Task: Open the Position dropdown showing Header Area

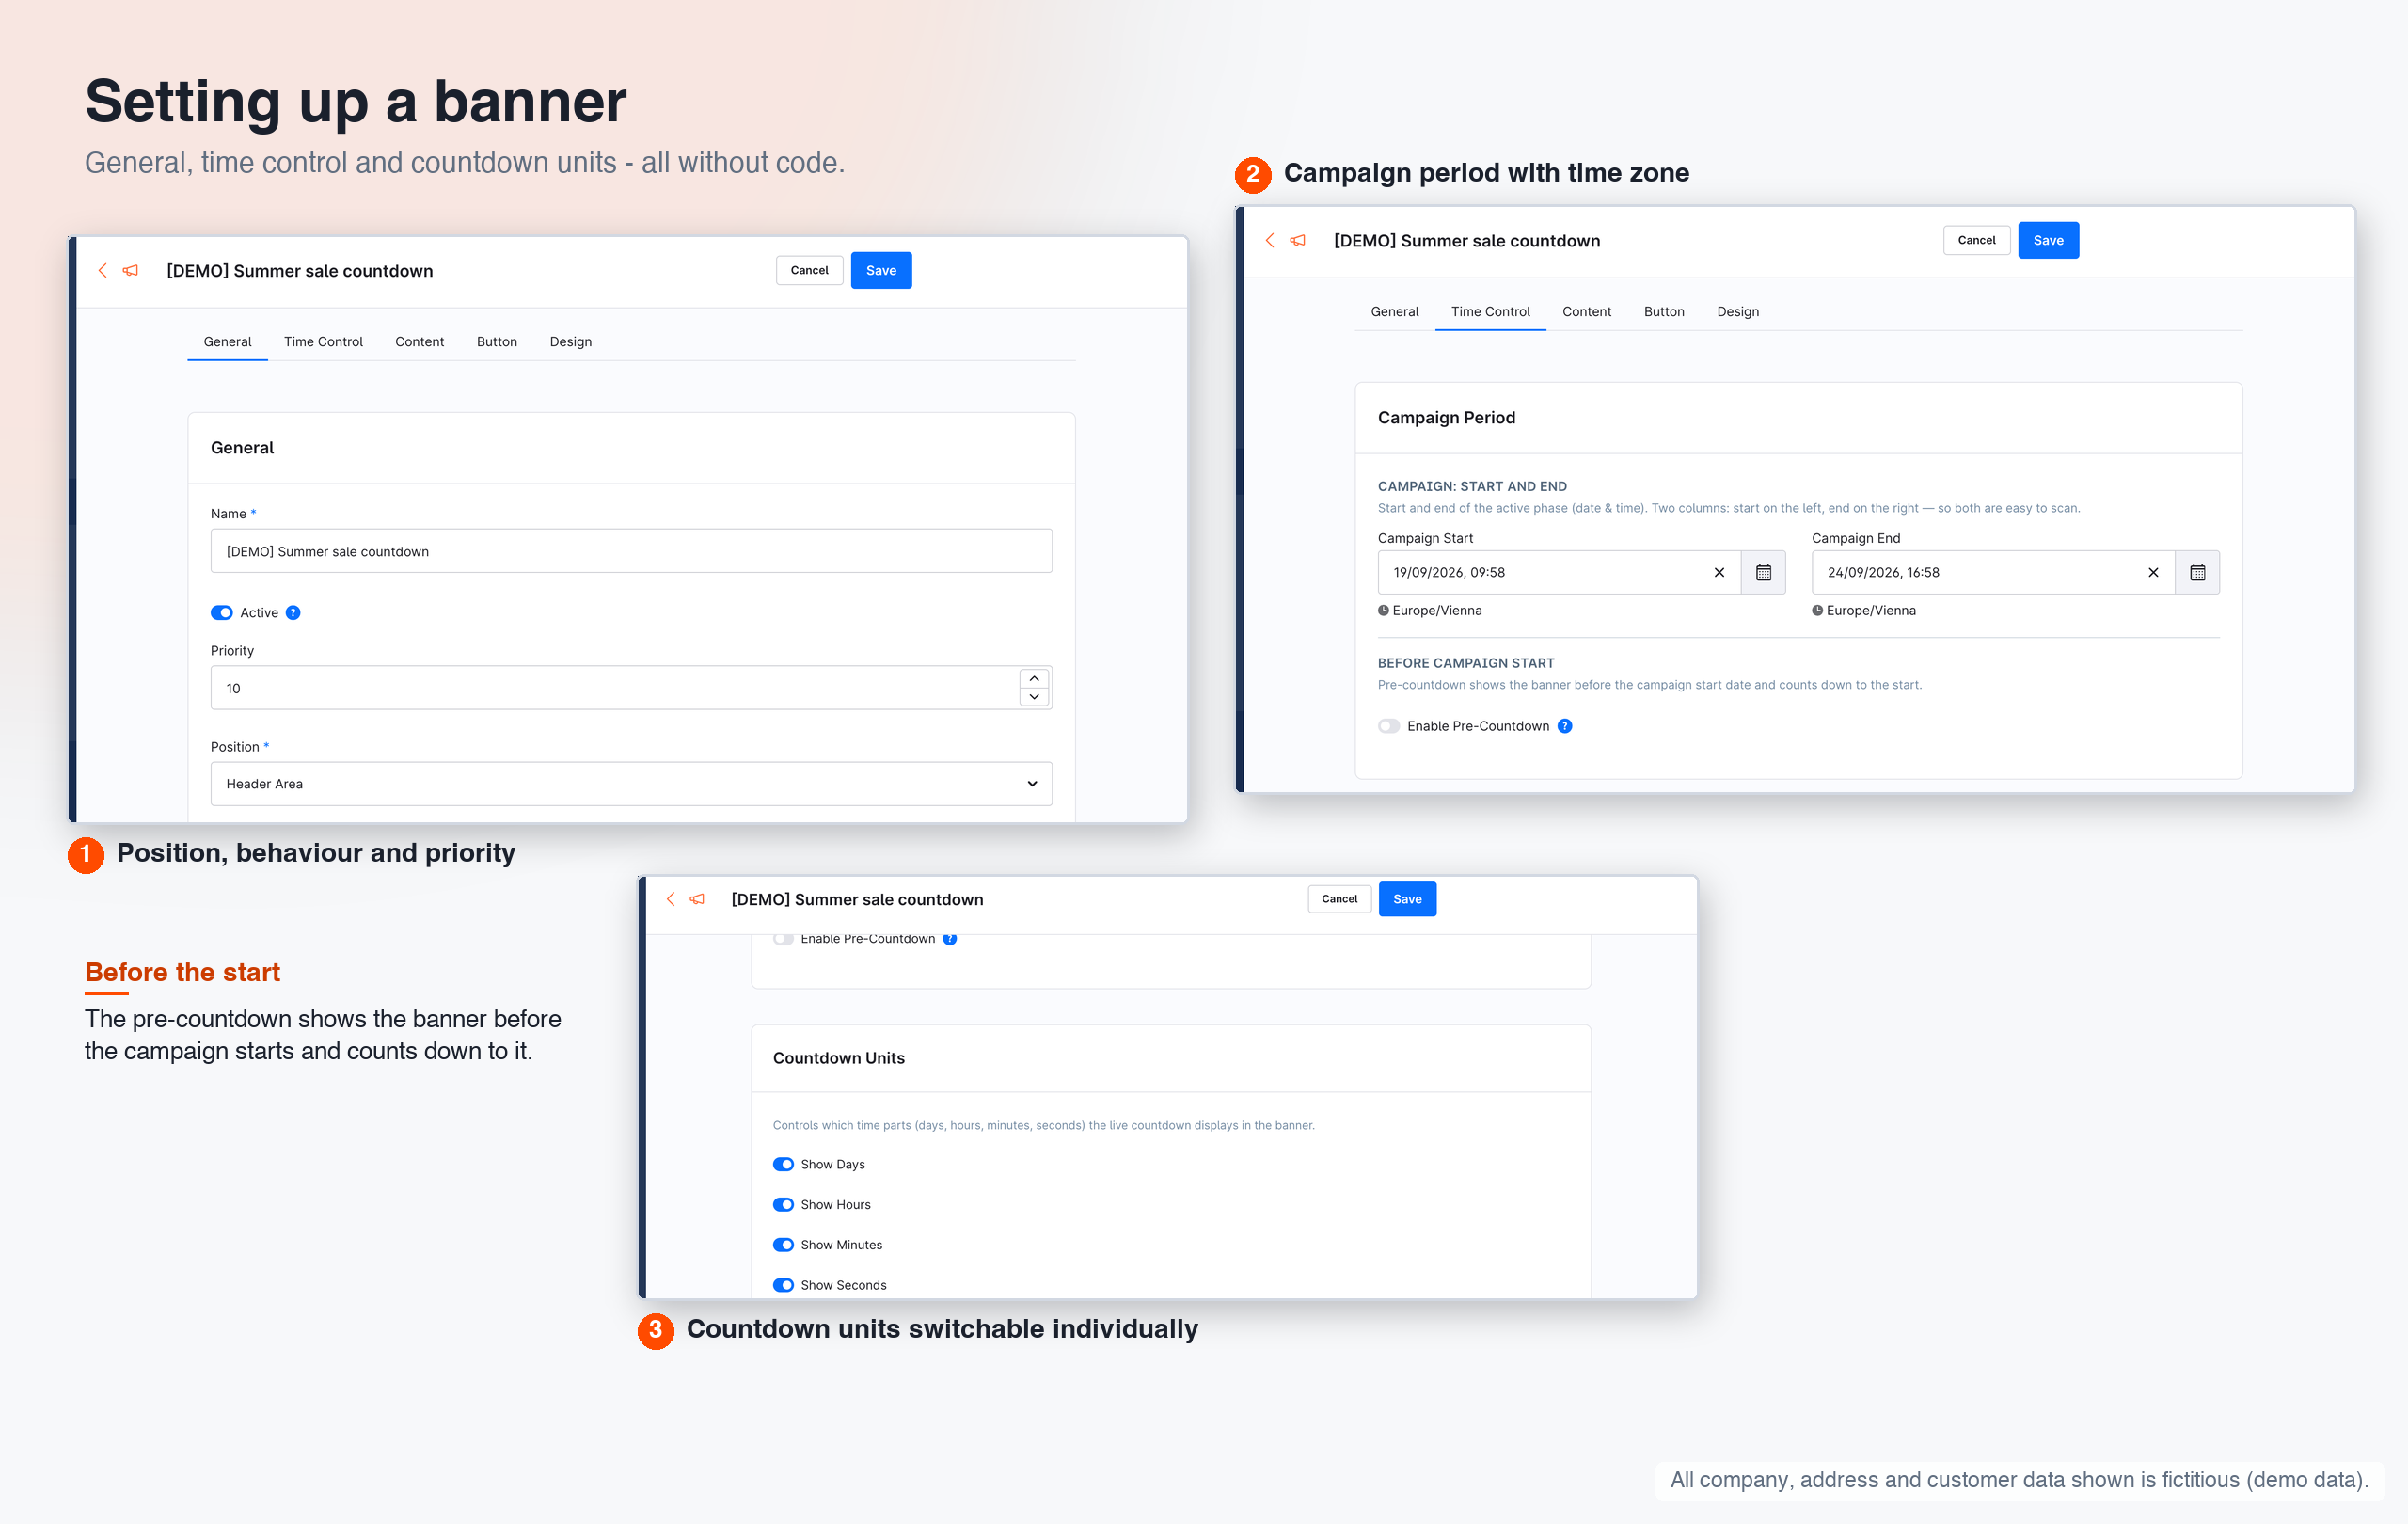Action: [631, 783]
